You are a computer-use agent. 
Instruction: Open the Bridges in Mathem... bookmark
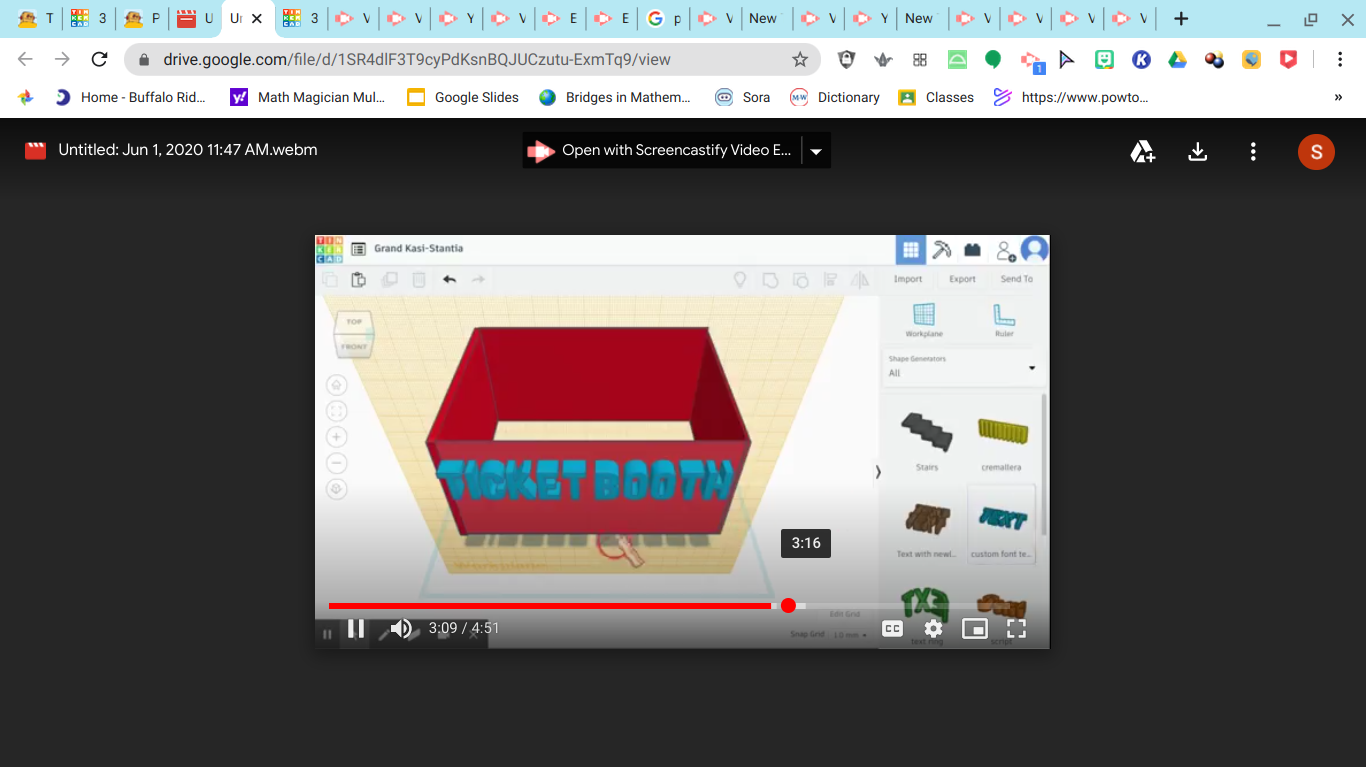615,97
